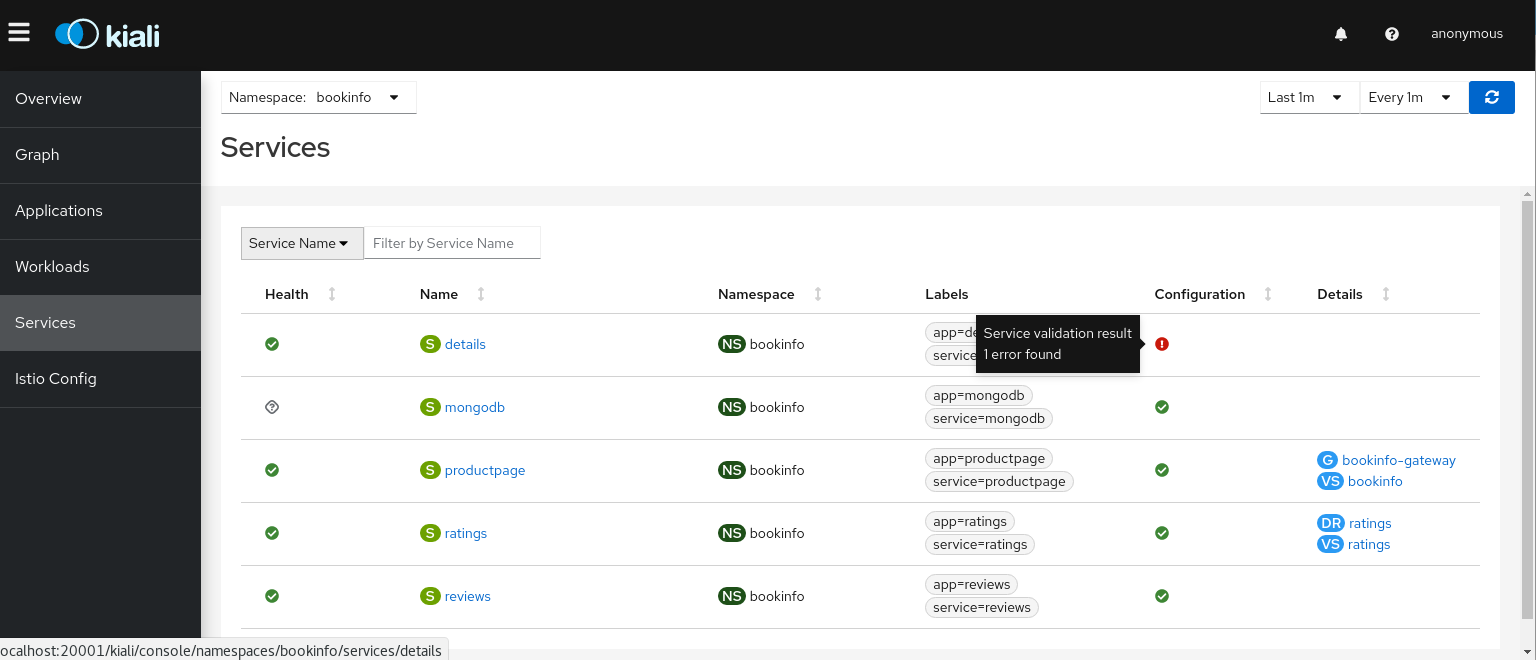Screen dimensions: 1536x660
Task: Sort by Health column arrows
Action: coord(332,294)
